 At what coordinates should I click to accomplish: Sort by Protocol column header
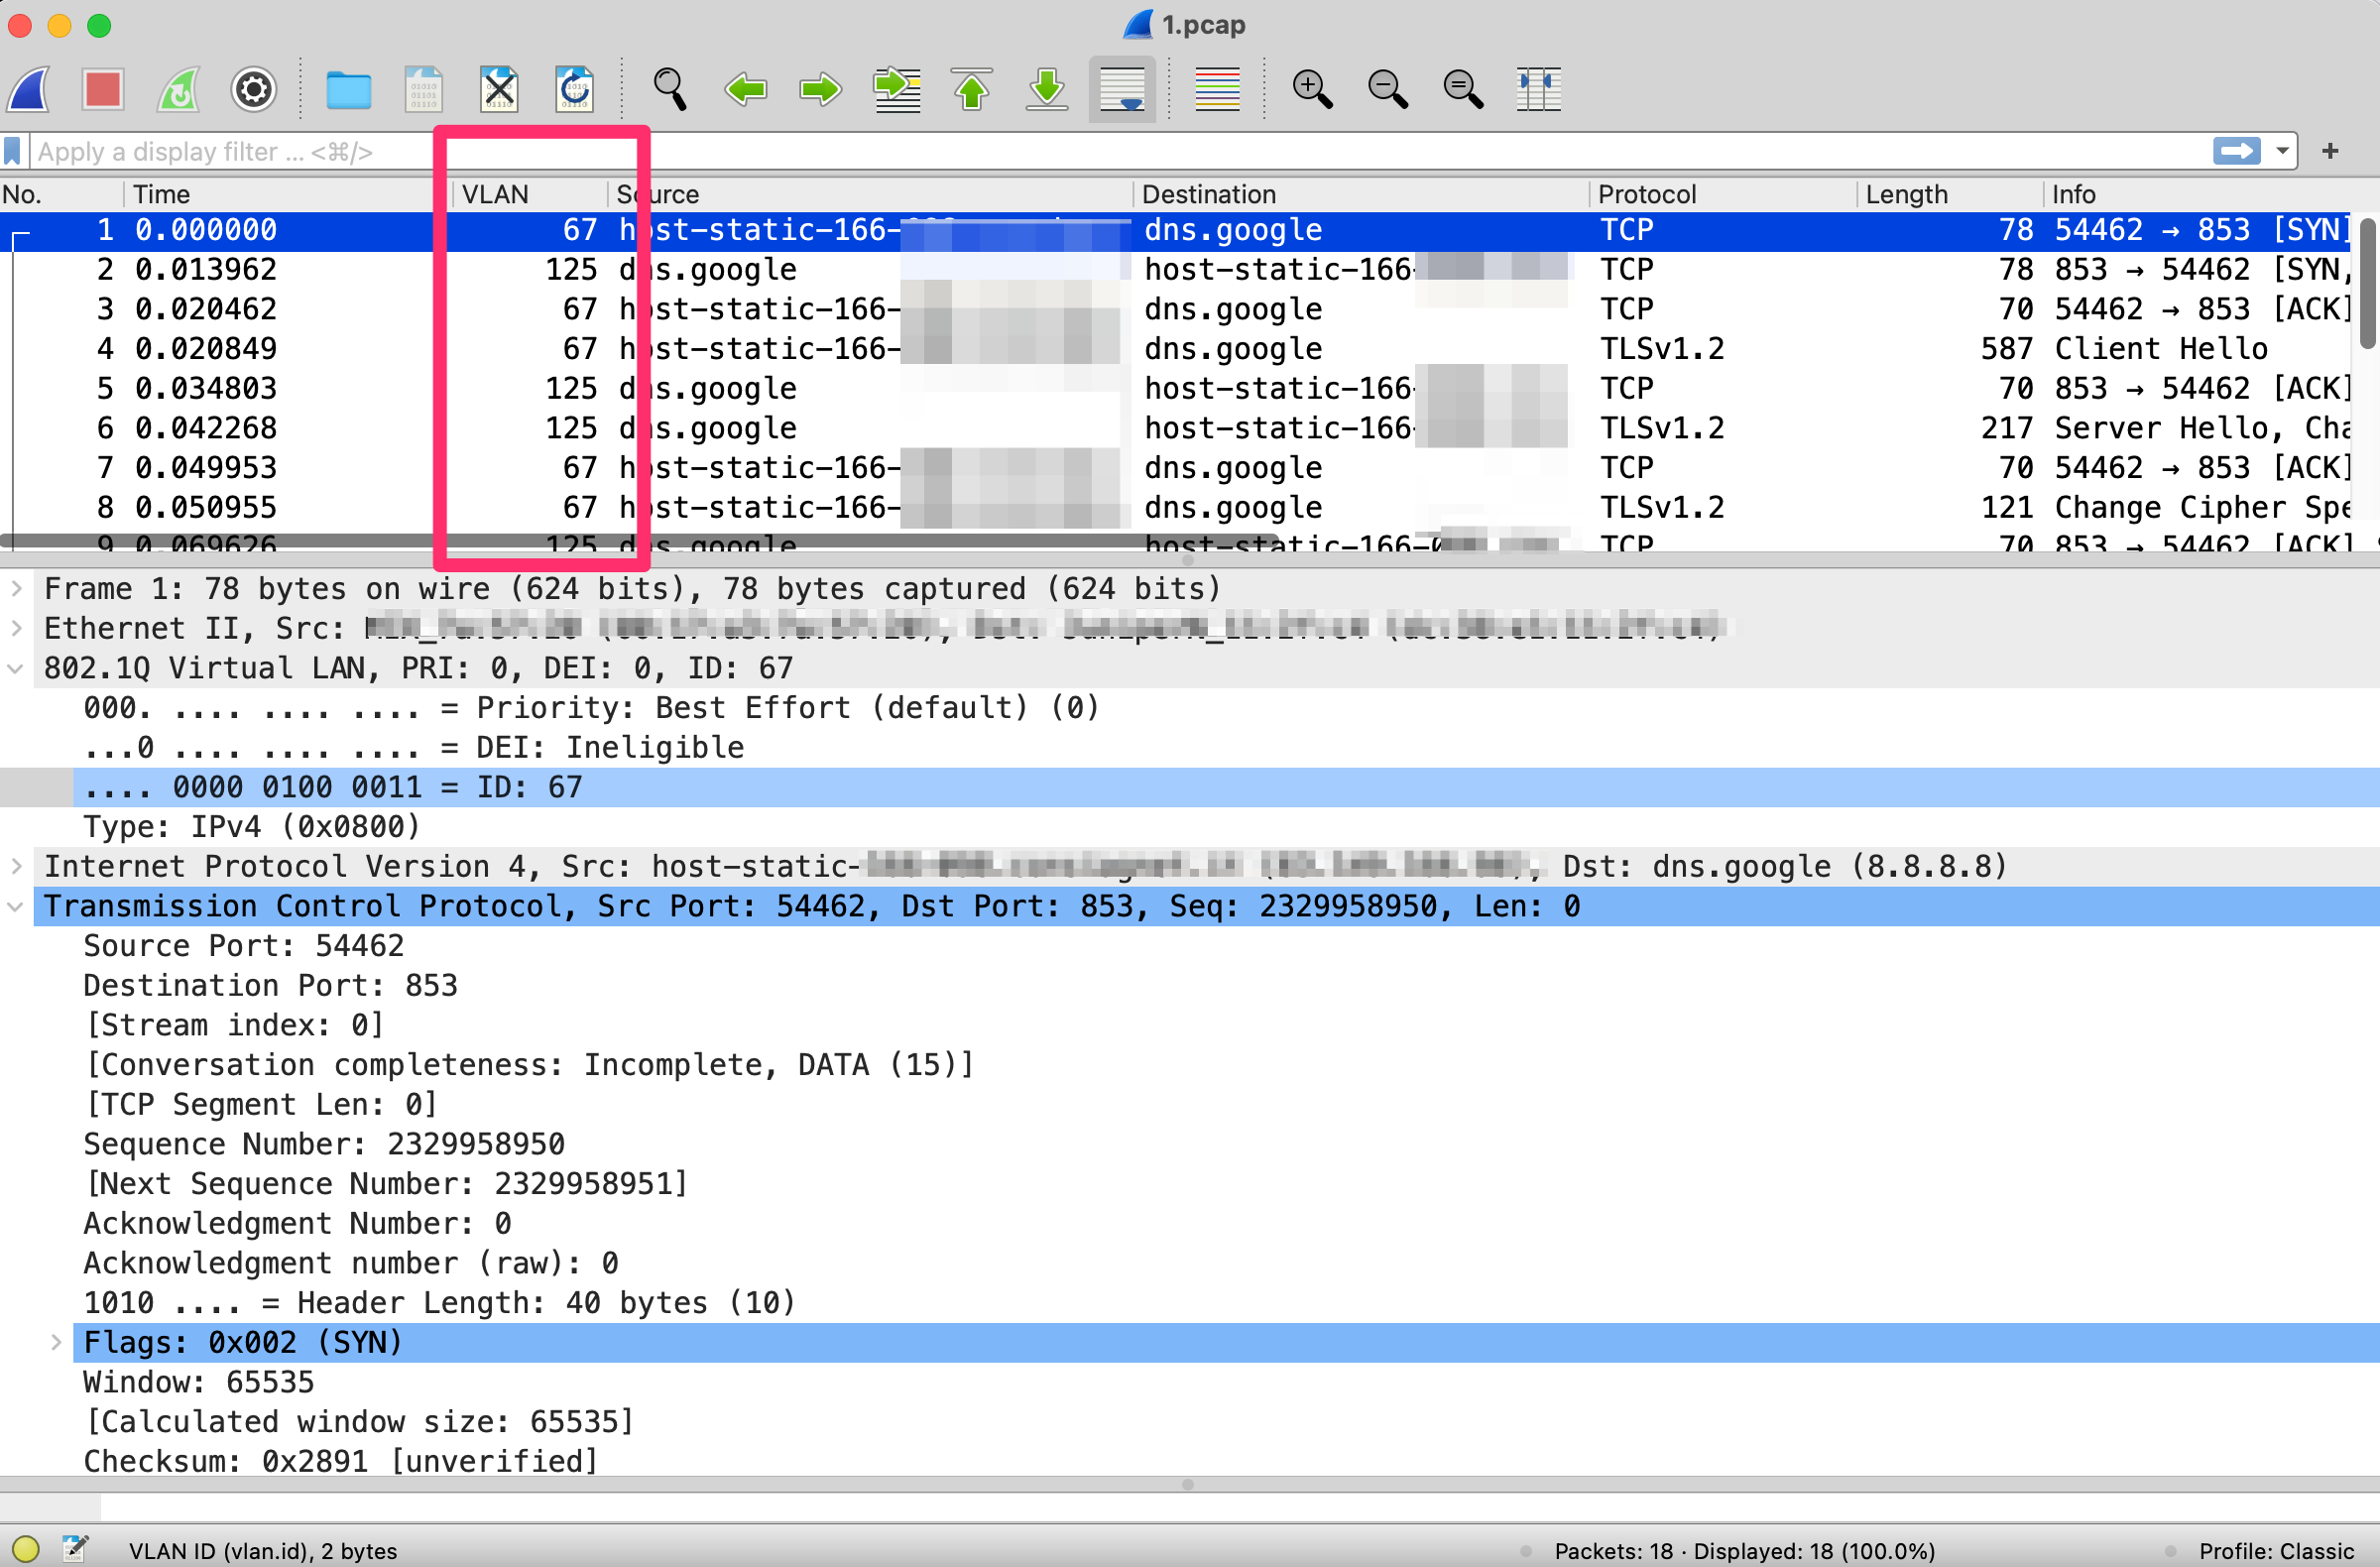[1723, 194]
